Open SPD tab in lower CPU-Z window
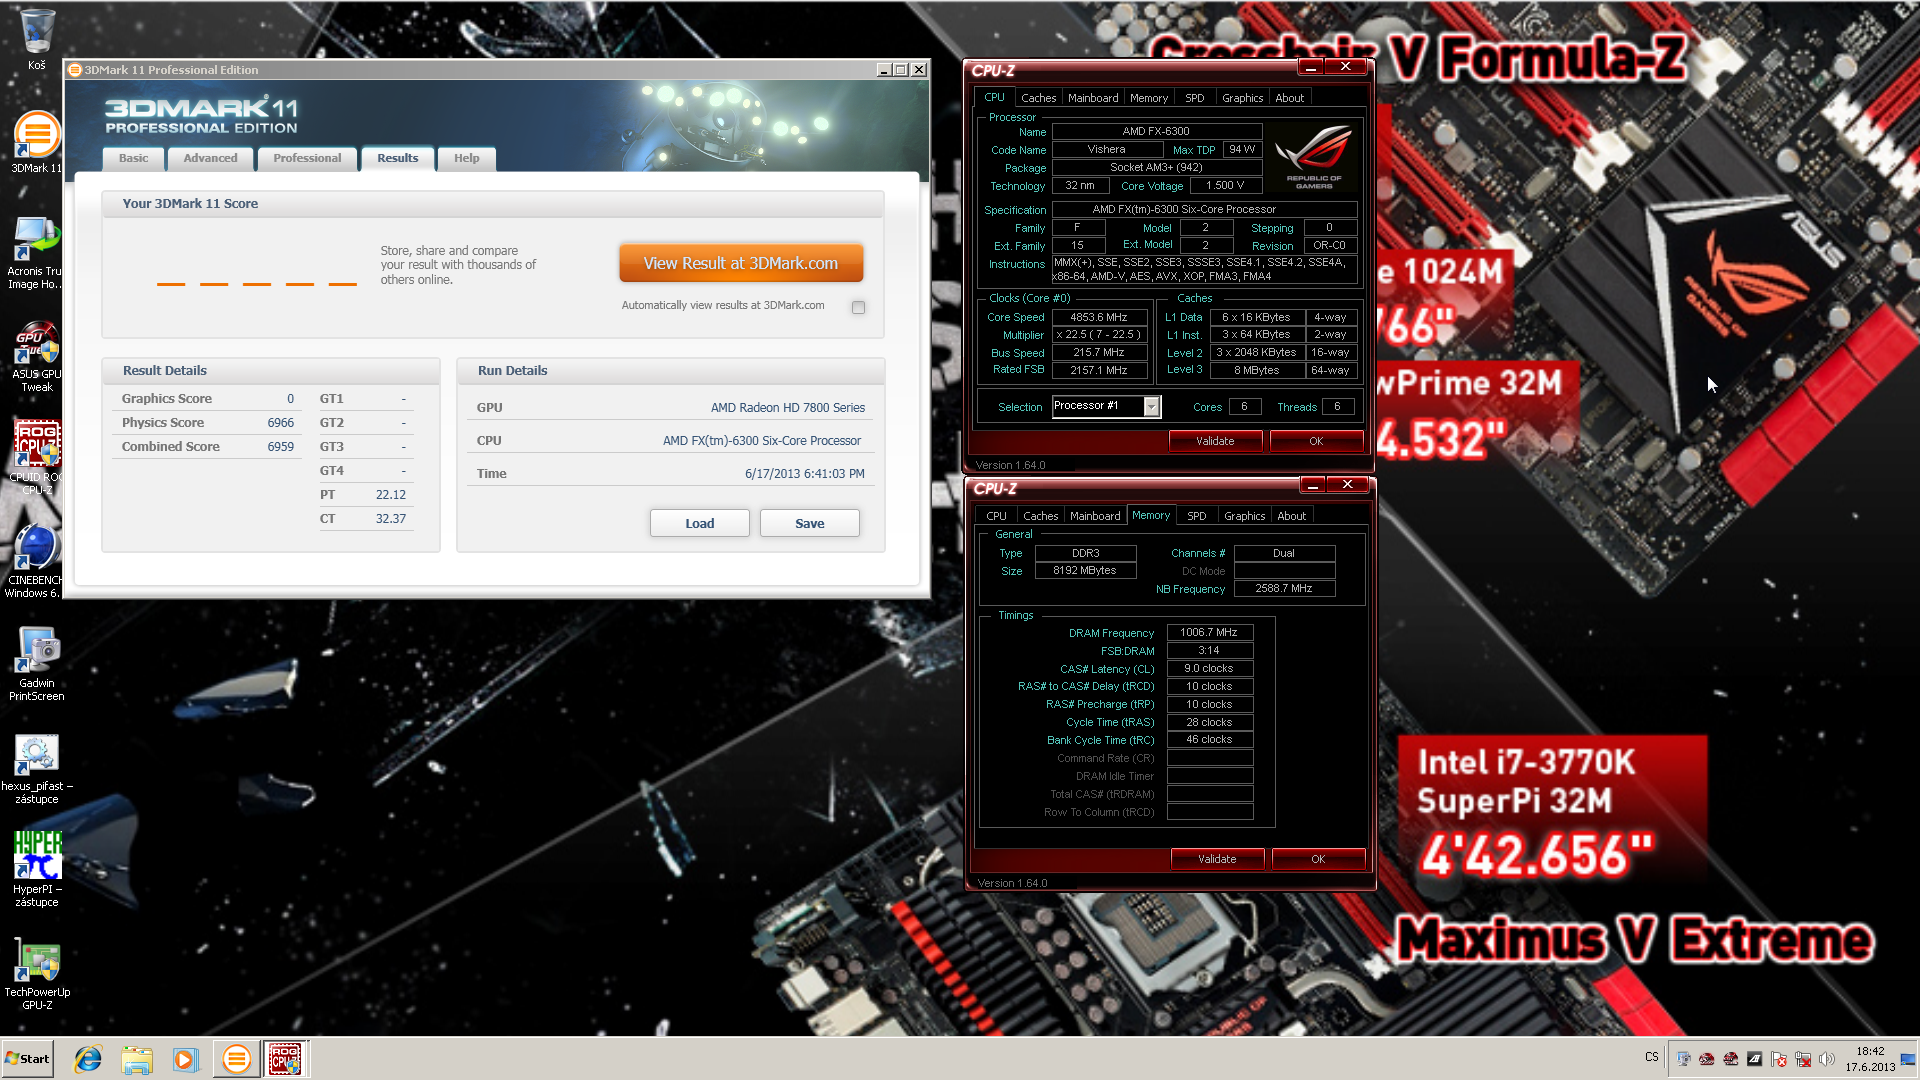 [1196, 516]
